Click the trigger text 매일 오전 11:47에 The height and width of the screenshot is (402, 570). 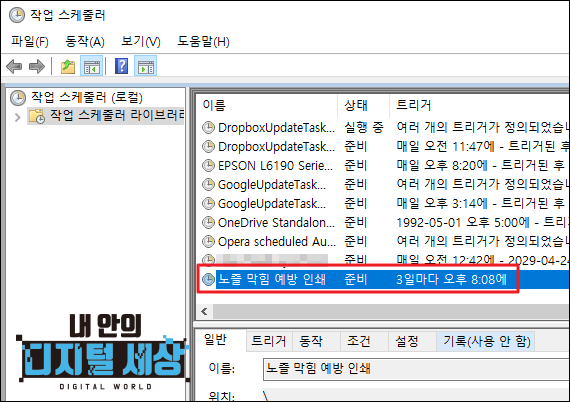point(445,146)
